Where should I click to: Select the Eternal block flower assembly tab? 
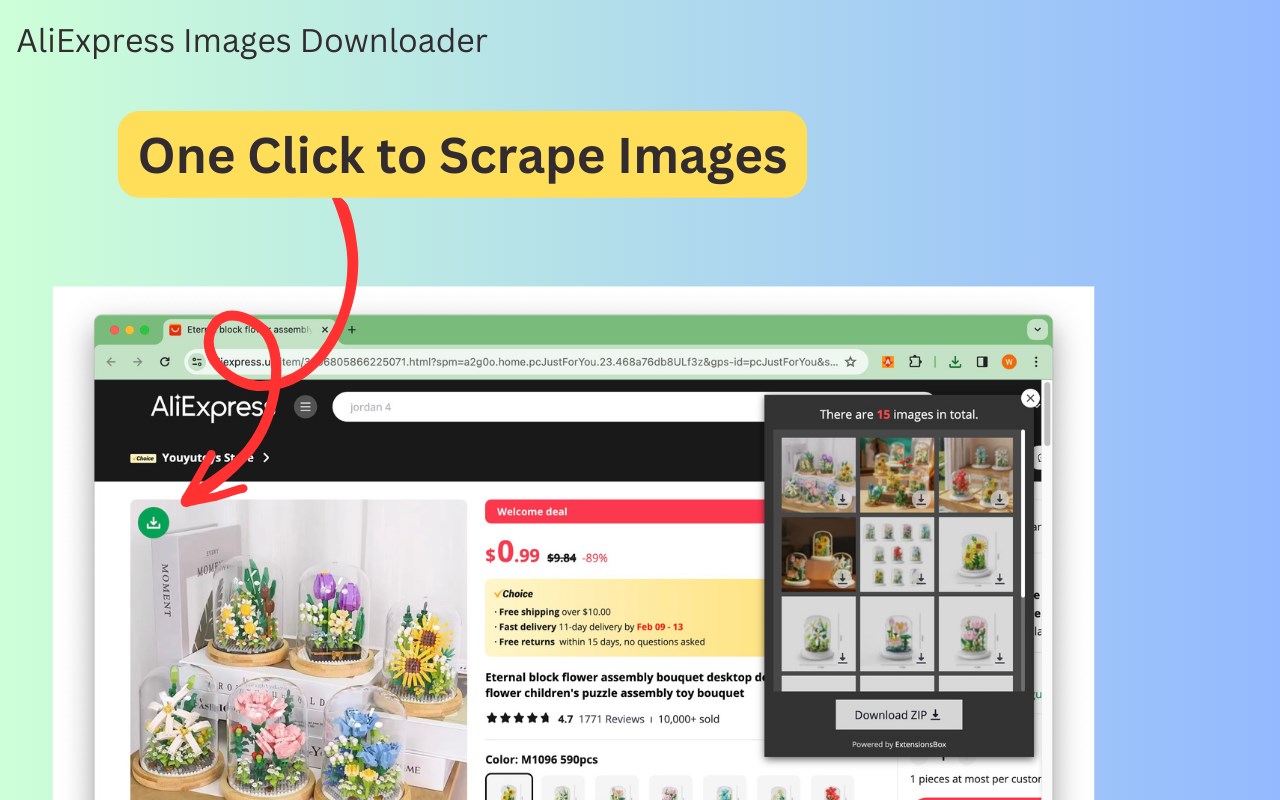[248, 329]
